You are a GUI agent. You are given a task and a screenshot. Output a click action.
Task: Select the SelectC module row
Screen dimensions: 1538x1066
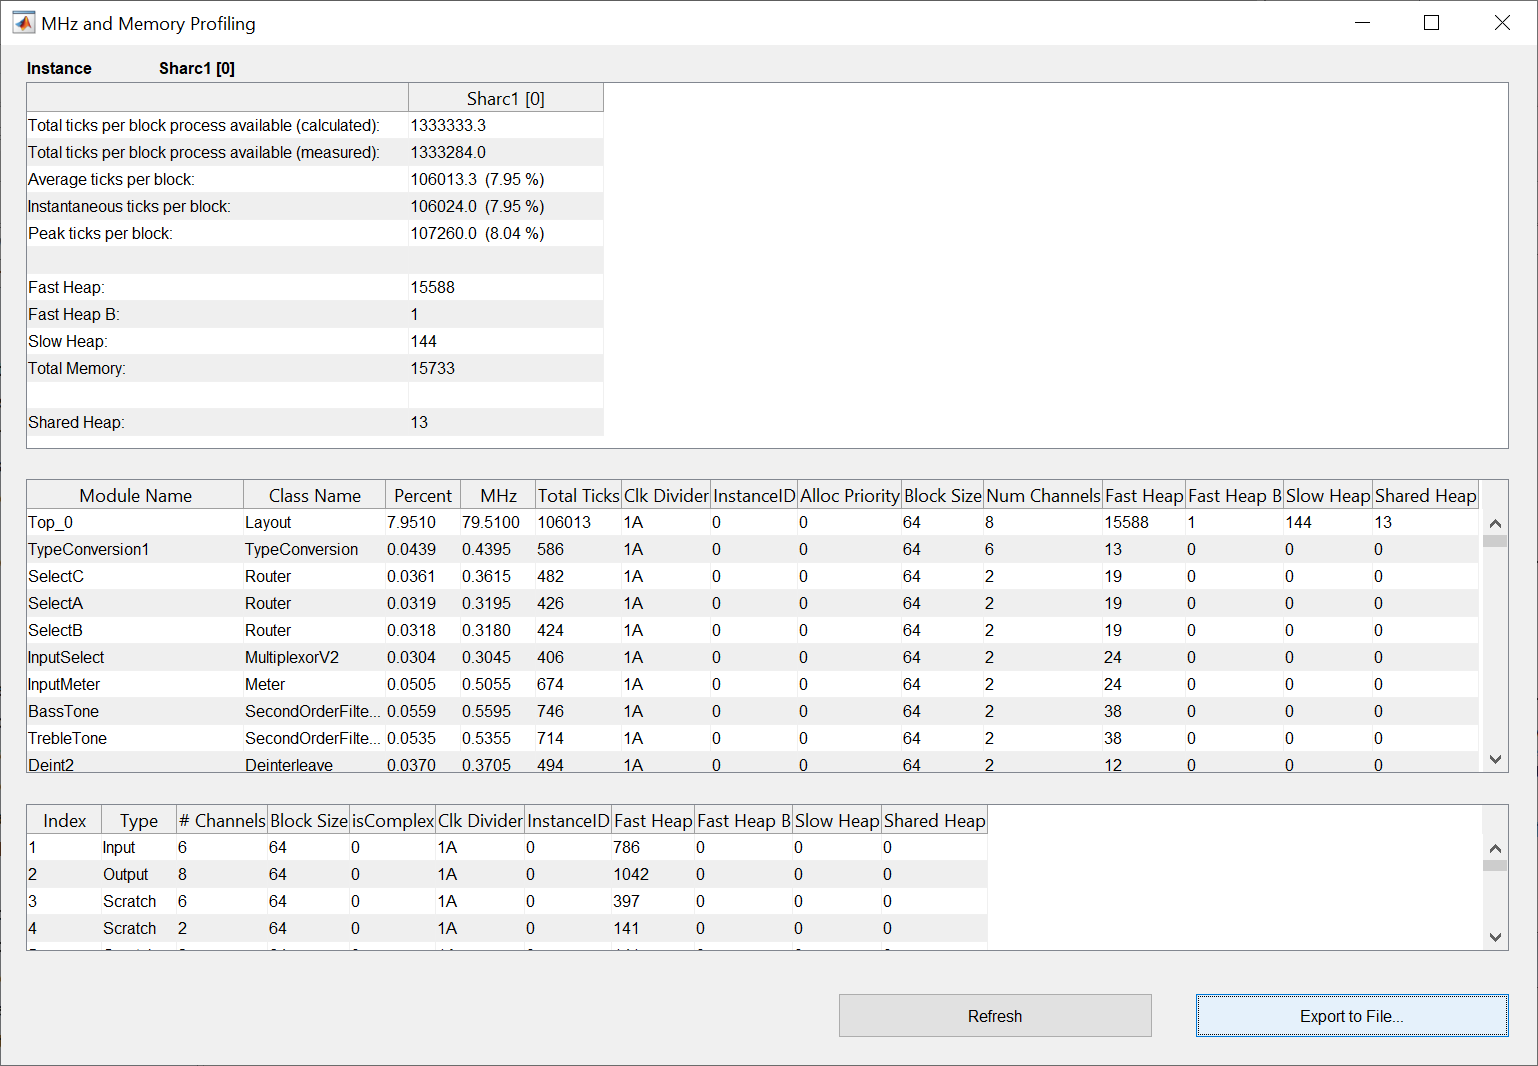point(752,576)
